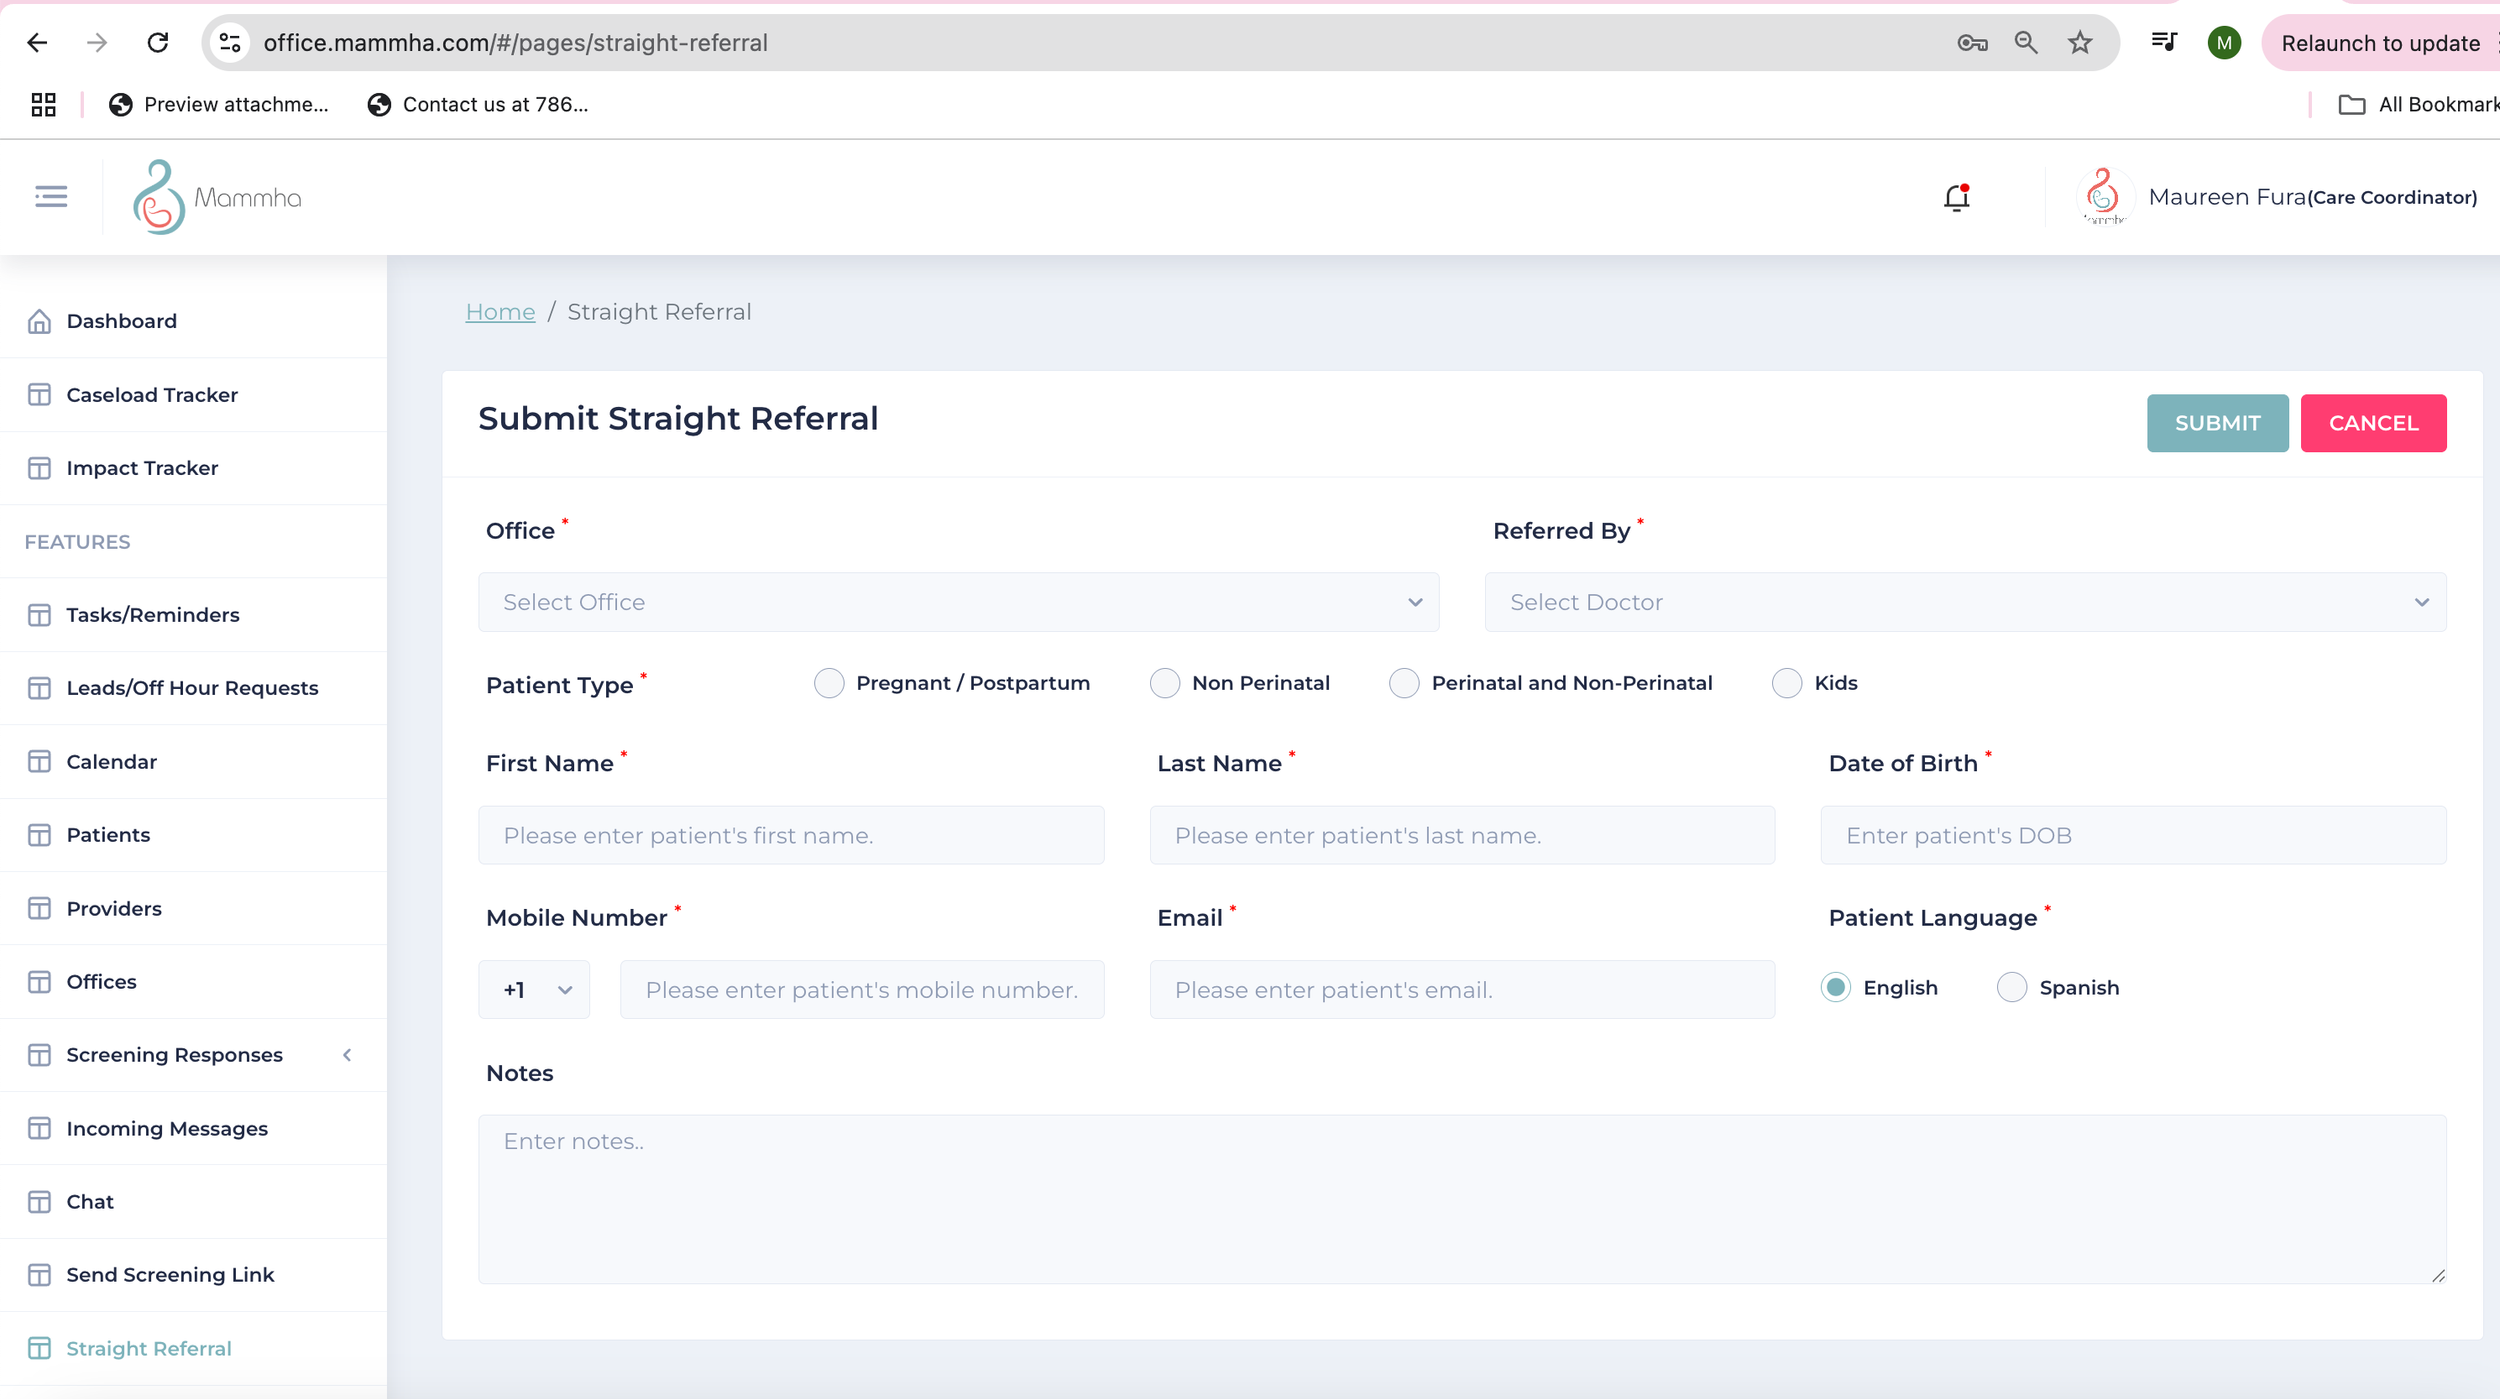Expand the +1 country code dropdown
Image resolution: width=2500 pixels, height=1399 pixels.
point(535,990)
